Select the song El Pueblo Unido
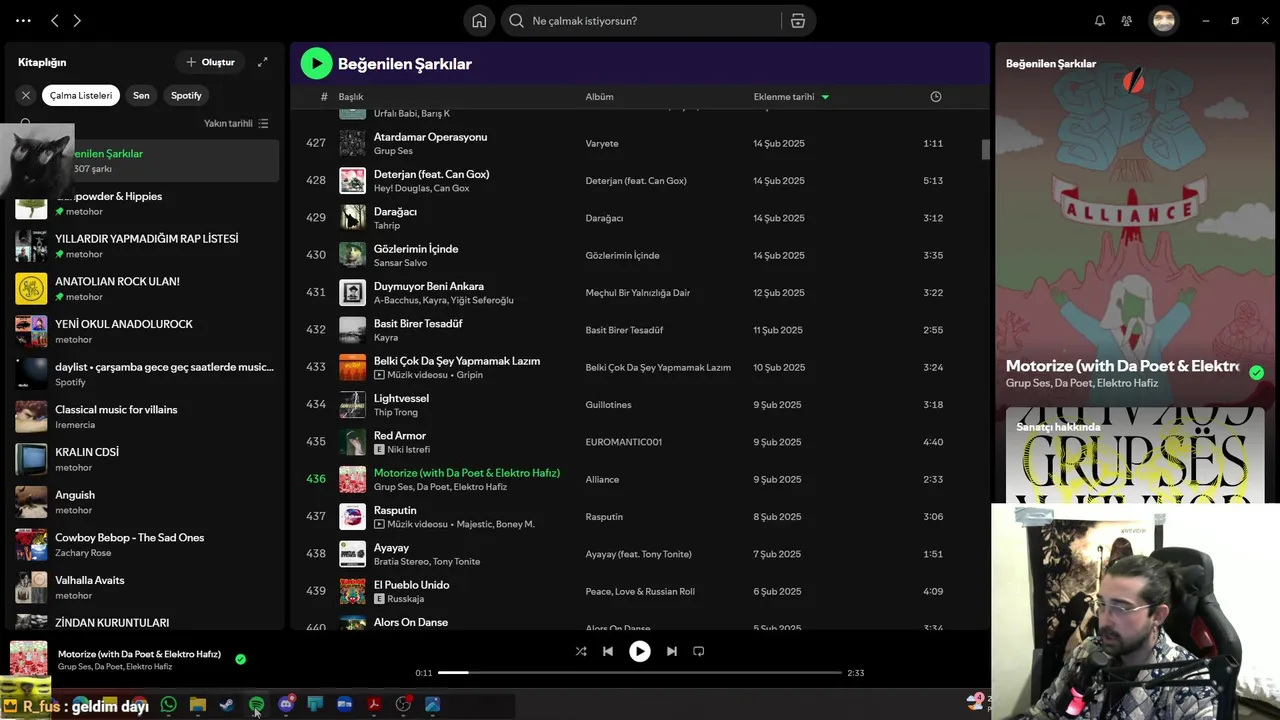The height and width of the screenshot is (720, 1280). click(411, 585)
